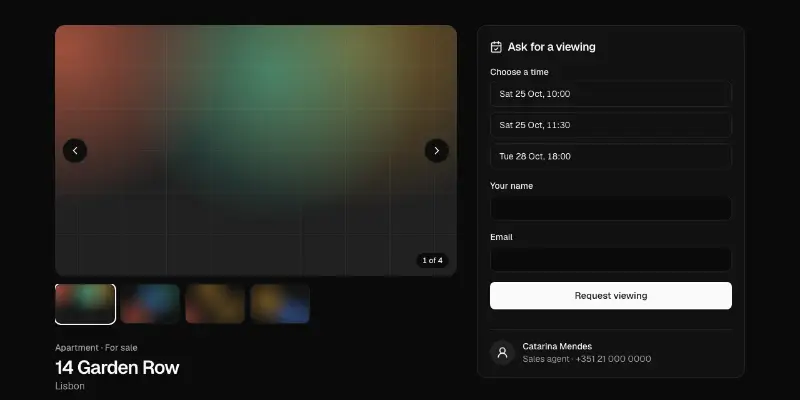The height and width of the screenshot is (400, 800).
Task: Submit with the Request viewing button
Action: [611, 295]
